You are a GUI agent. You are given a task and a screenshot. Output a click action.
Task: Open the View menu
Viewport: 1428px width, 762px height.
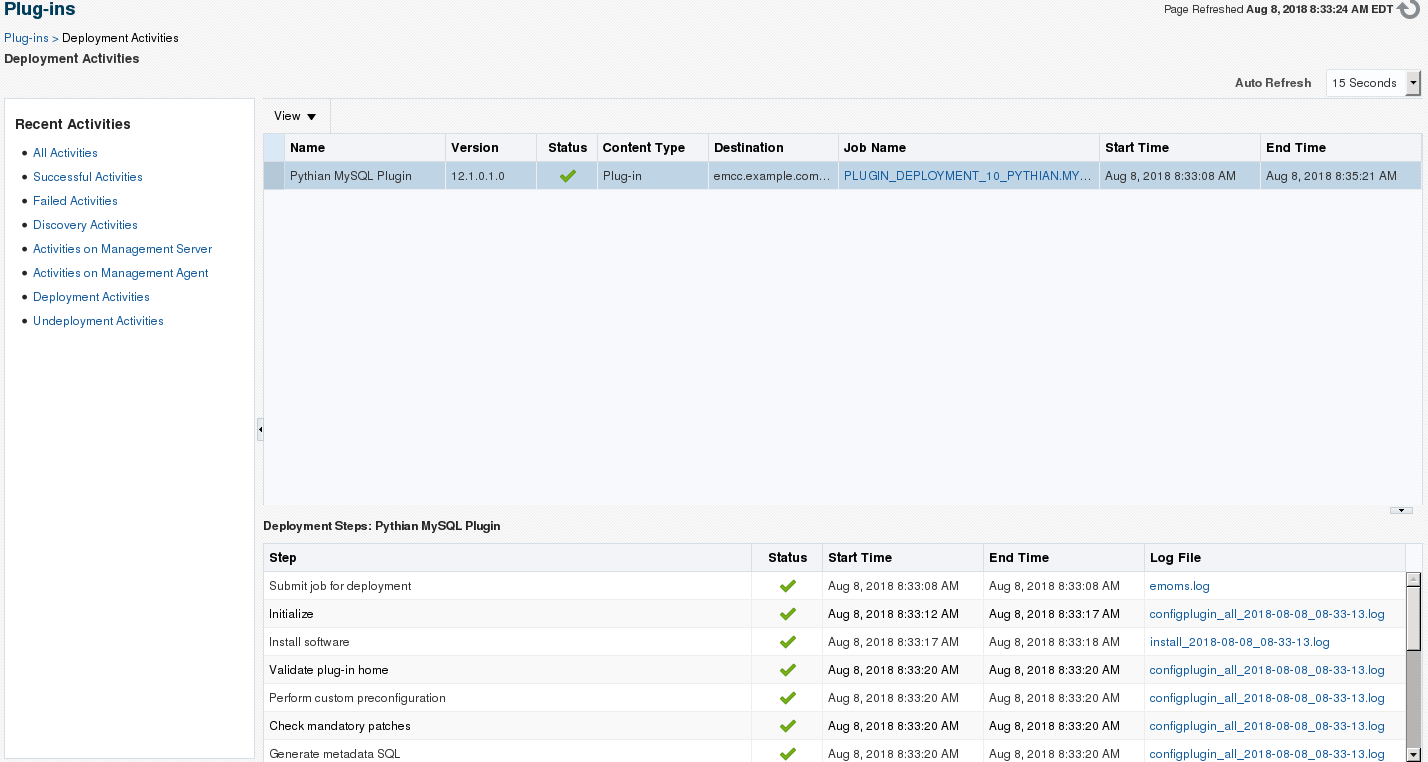[295, 116]
